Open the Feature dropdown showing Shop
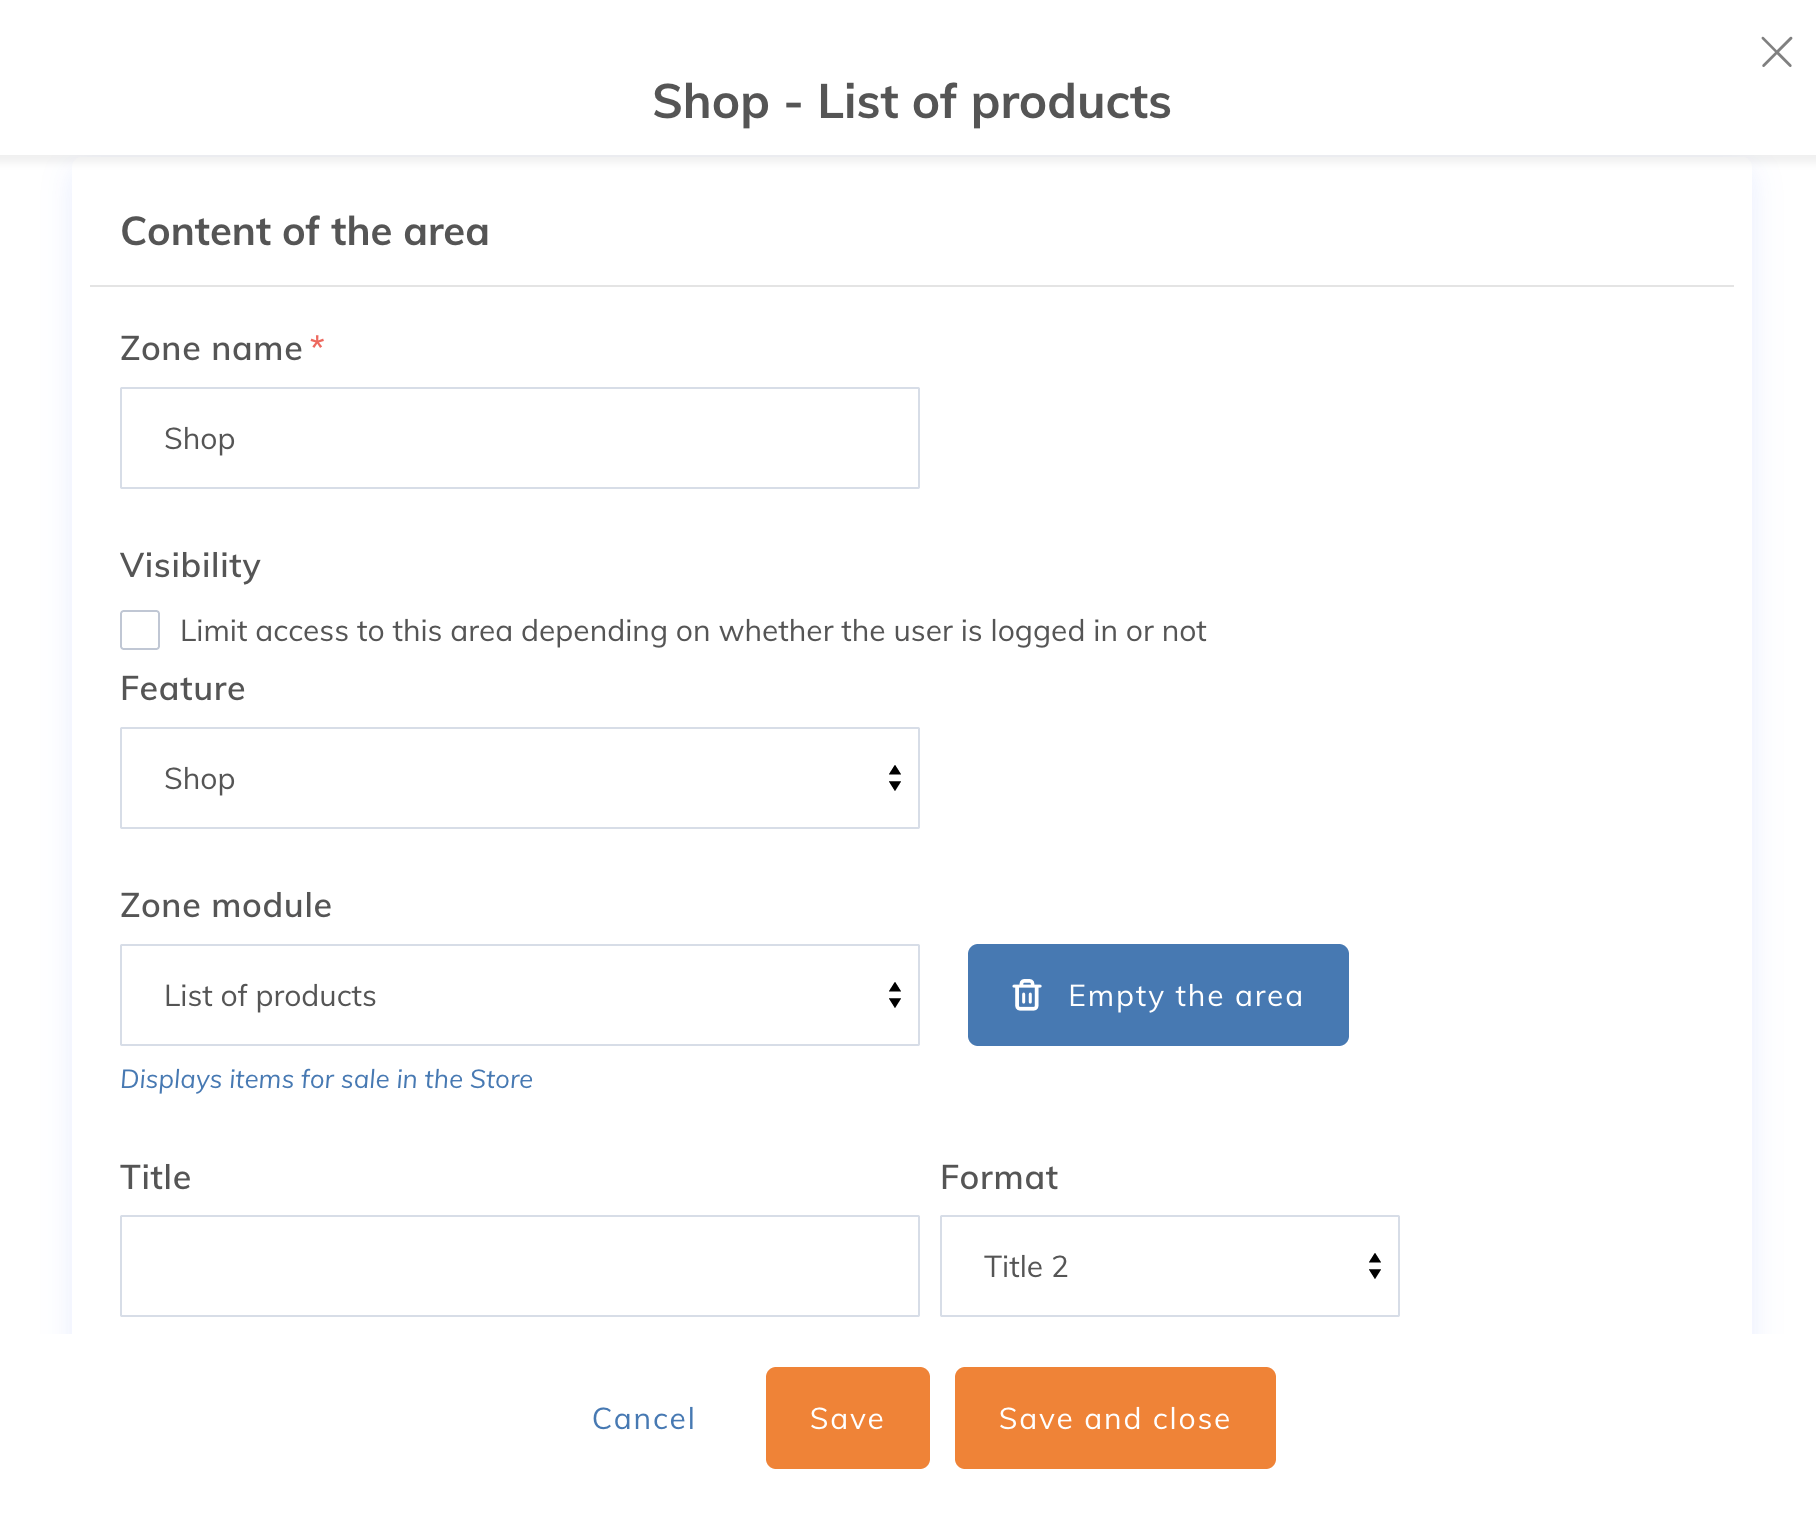1816x1538 pixels. point(500,778)
